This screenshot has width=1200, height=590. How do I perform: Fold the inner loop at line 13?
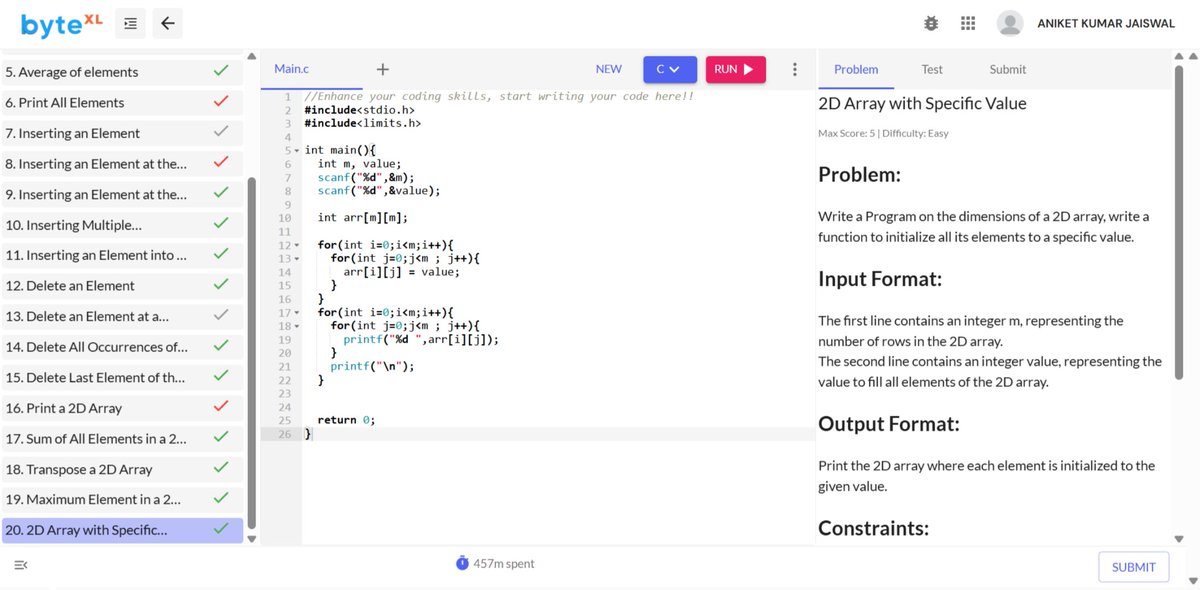click(x=297, y=258)
